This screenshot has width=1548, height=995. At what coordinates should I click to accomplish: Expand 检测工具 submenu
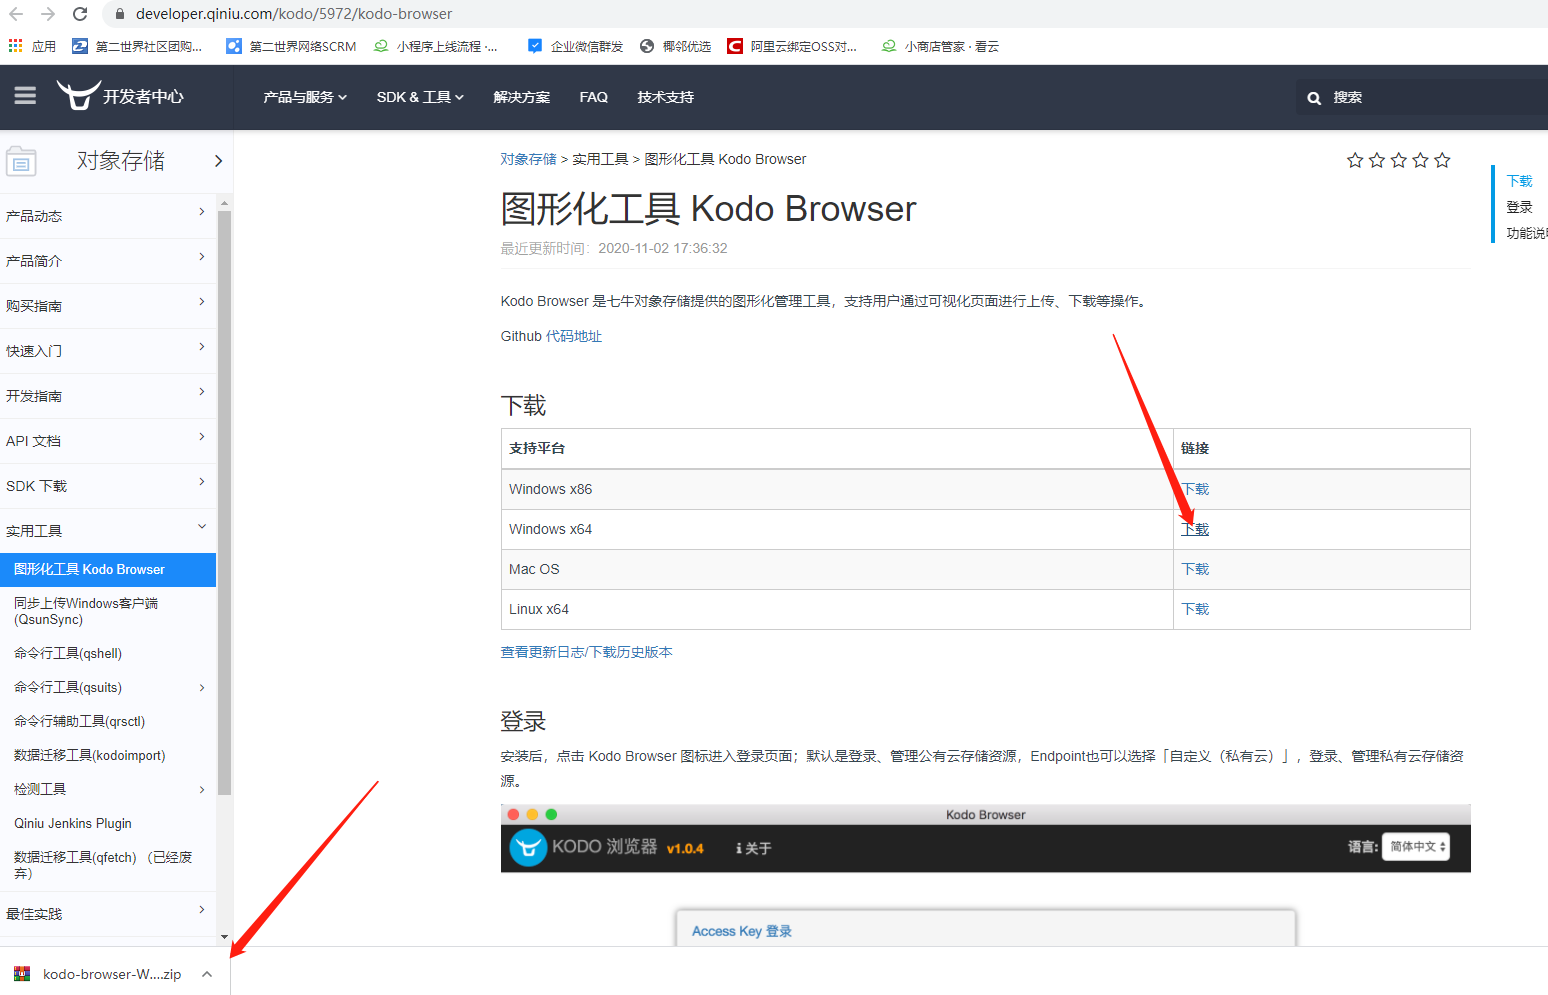(x=202, y=790)
